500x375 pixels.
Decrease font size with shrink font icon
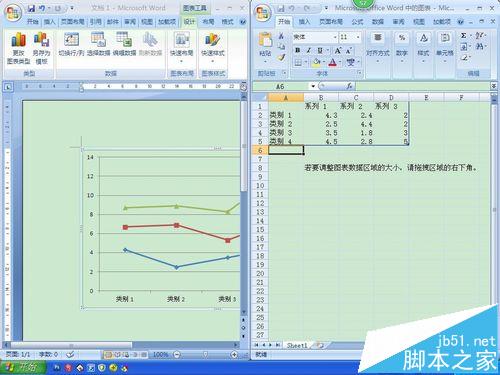point(349,50)
